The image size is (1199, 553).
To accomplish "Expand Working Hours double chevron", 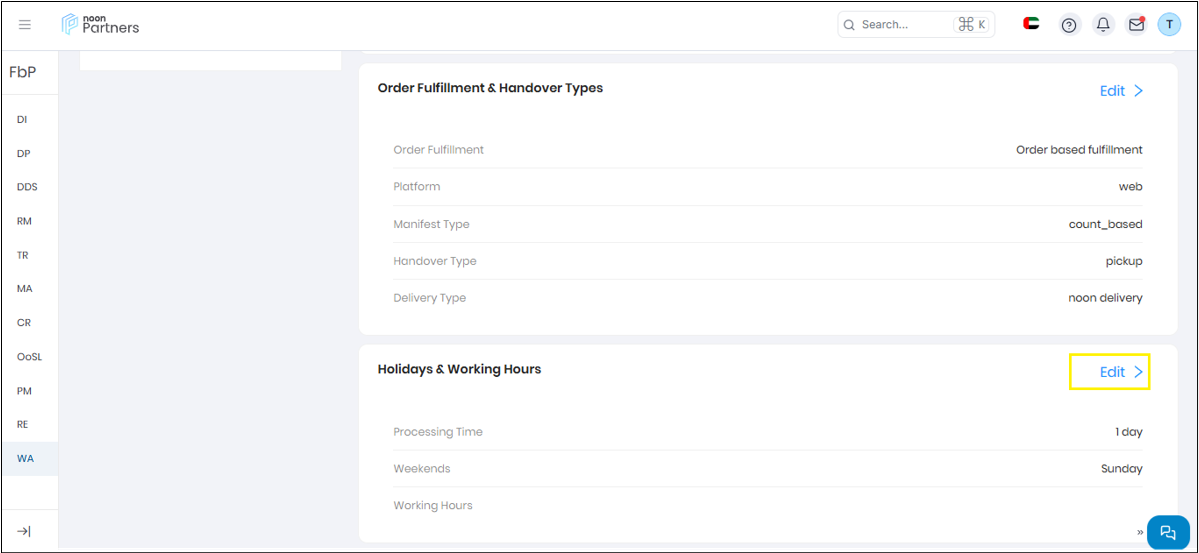I will [x=1139, y=531].
